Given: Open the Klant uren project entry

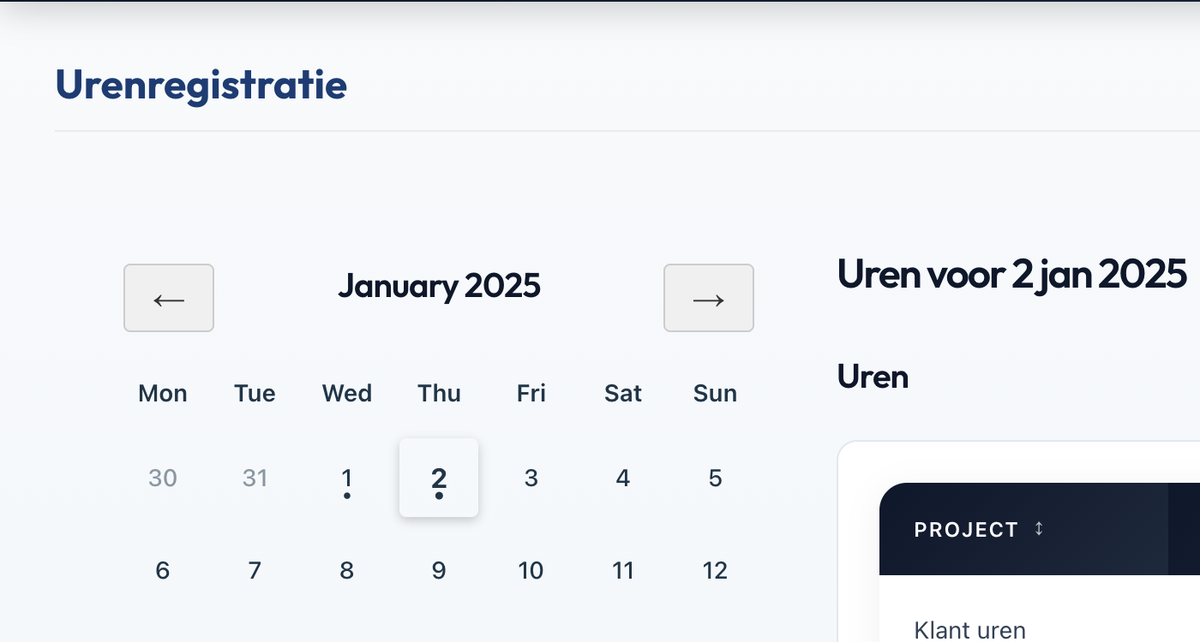Looking at the screenshot, I should click(x=969, y=630).
